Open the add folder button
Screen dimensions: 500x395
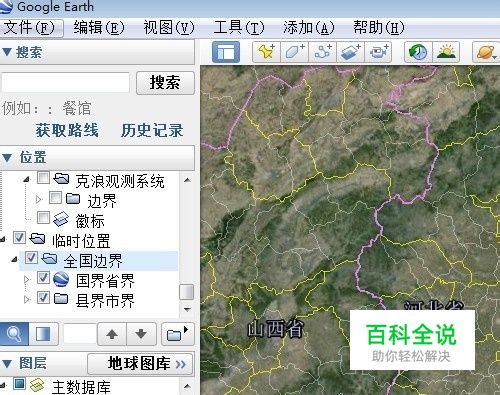178,334
